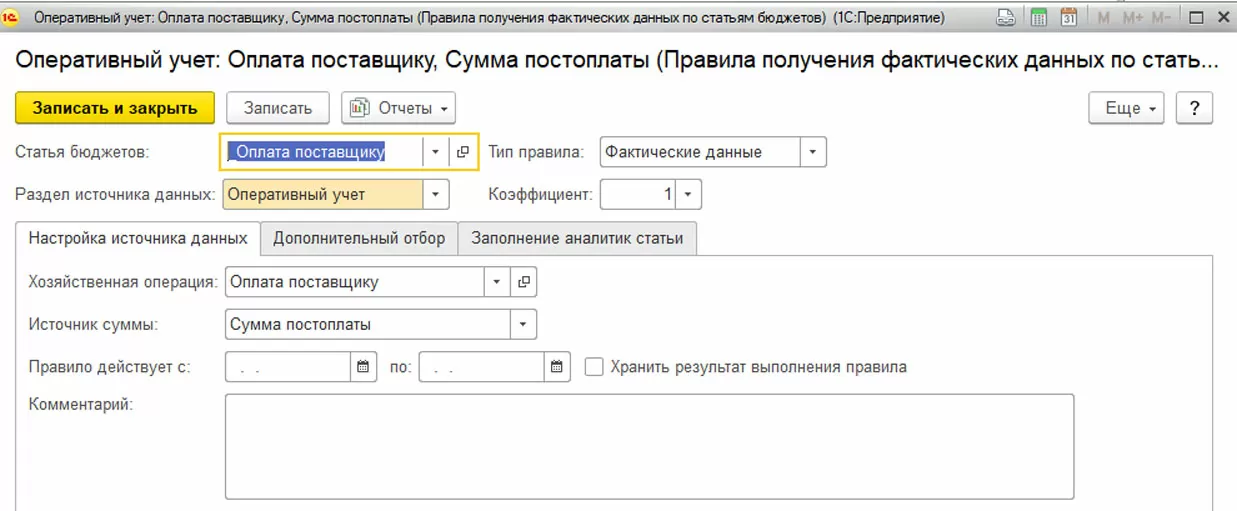Click the M+ memory button
This screenshot has height=511, width=1237.
tap(1132, 17)
